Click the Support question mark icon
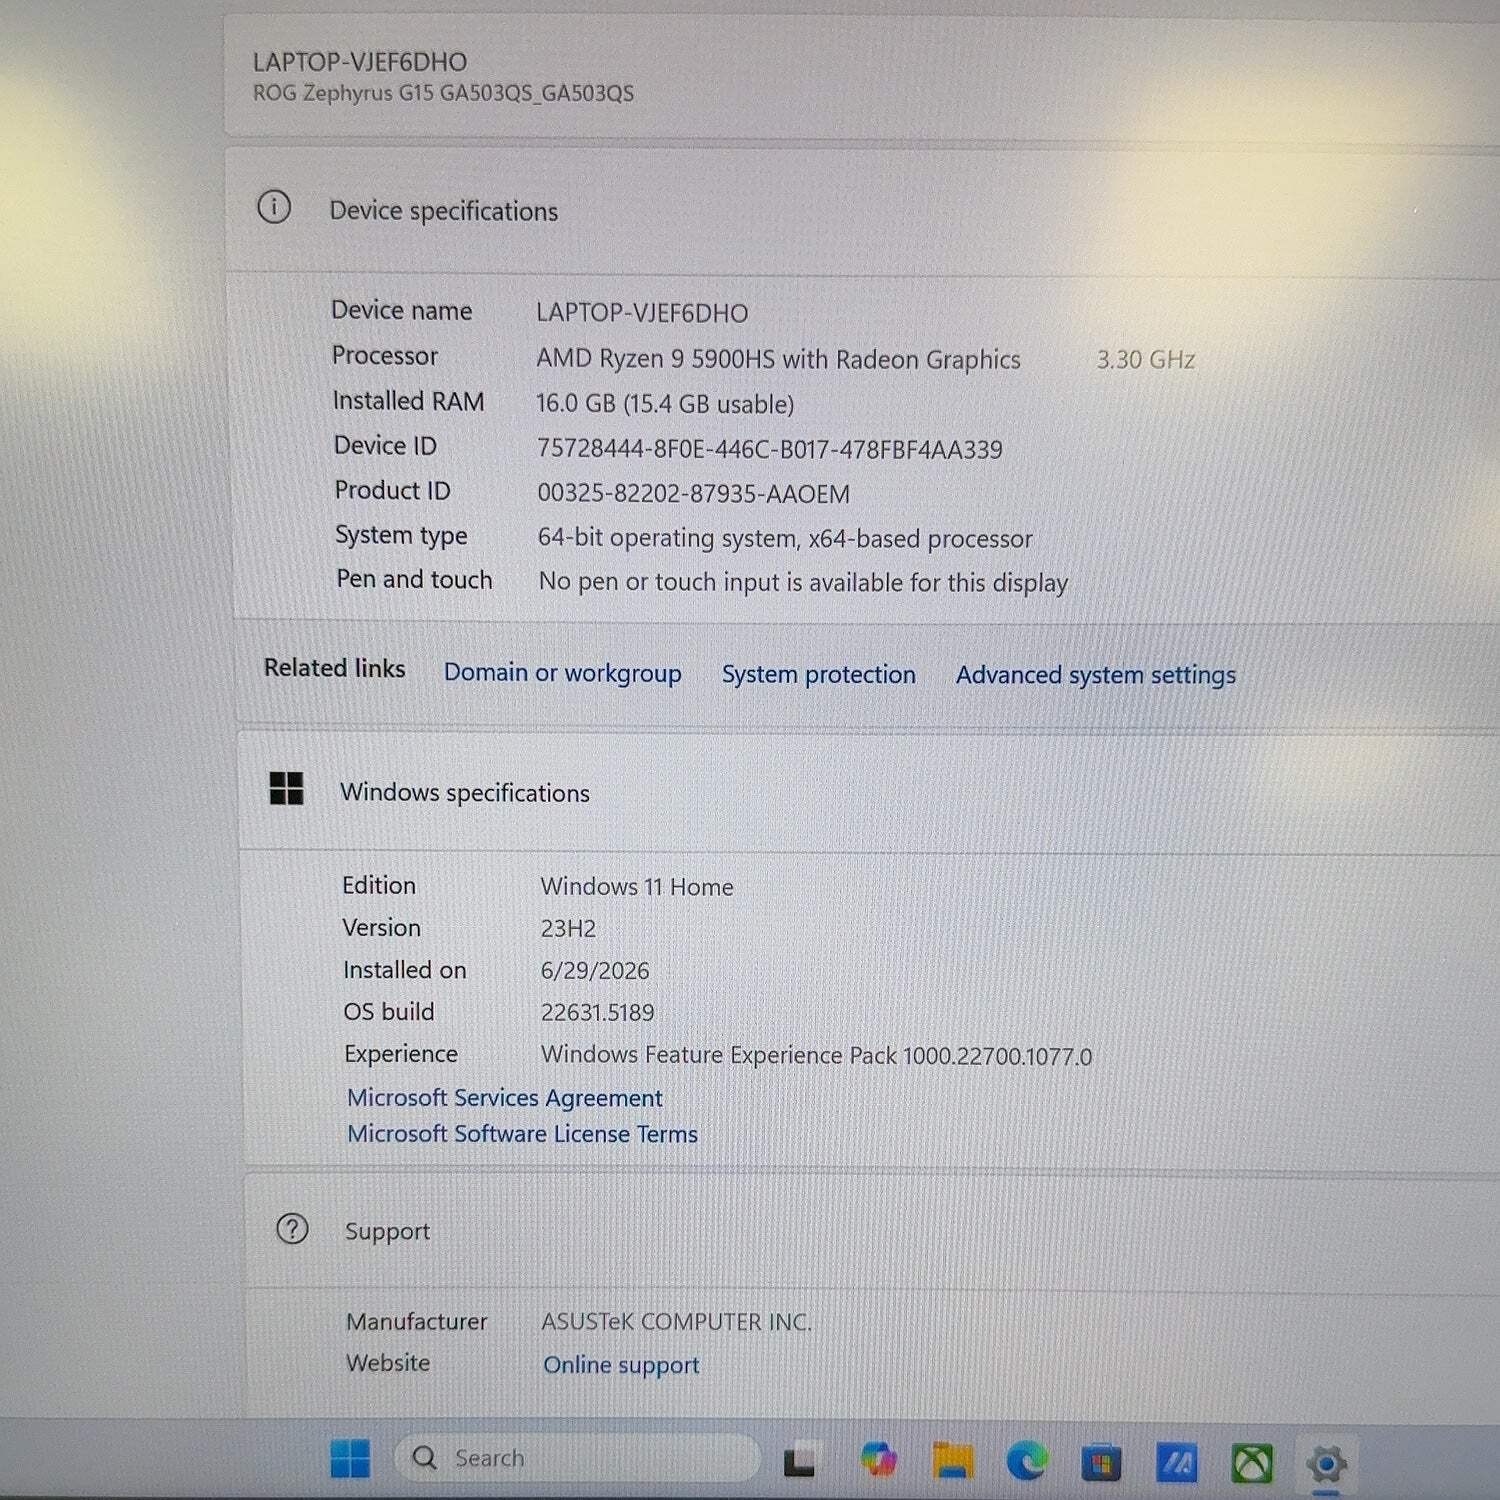 [x=292, y=1228]
